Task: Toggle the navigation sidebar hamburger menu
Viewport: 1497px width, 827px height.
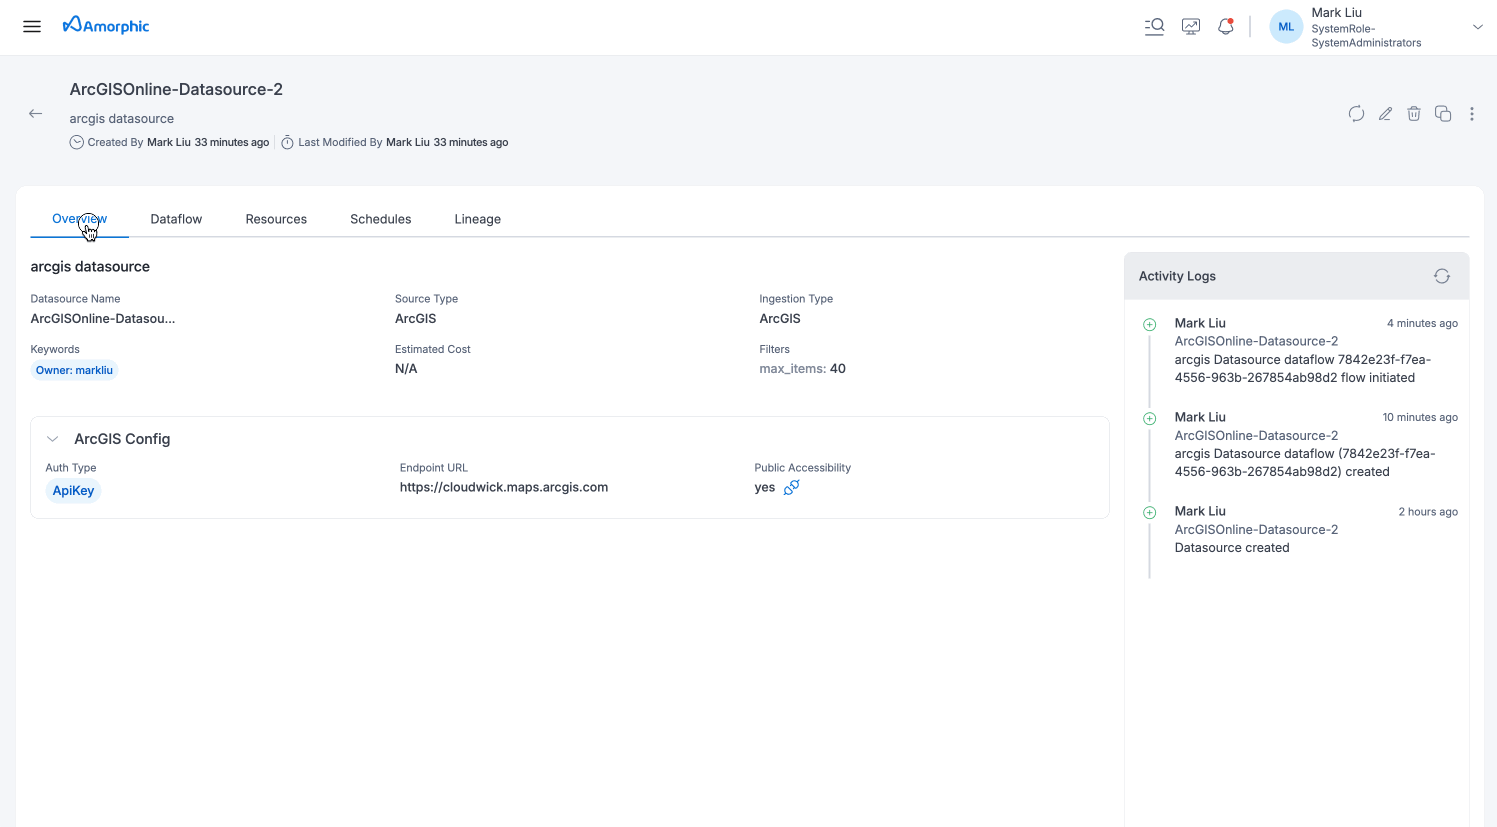Action: coord(31,26)
